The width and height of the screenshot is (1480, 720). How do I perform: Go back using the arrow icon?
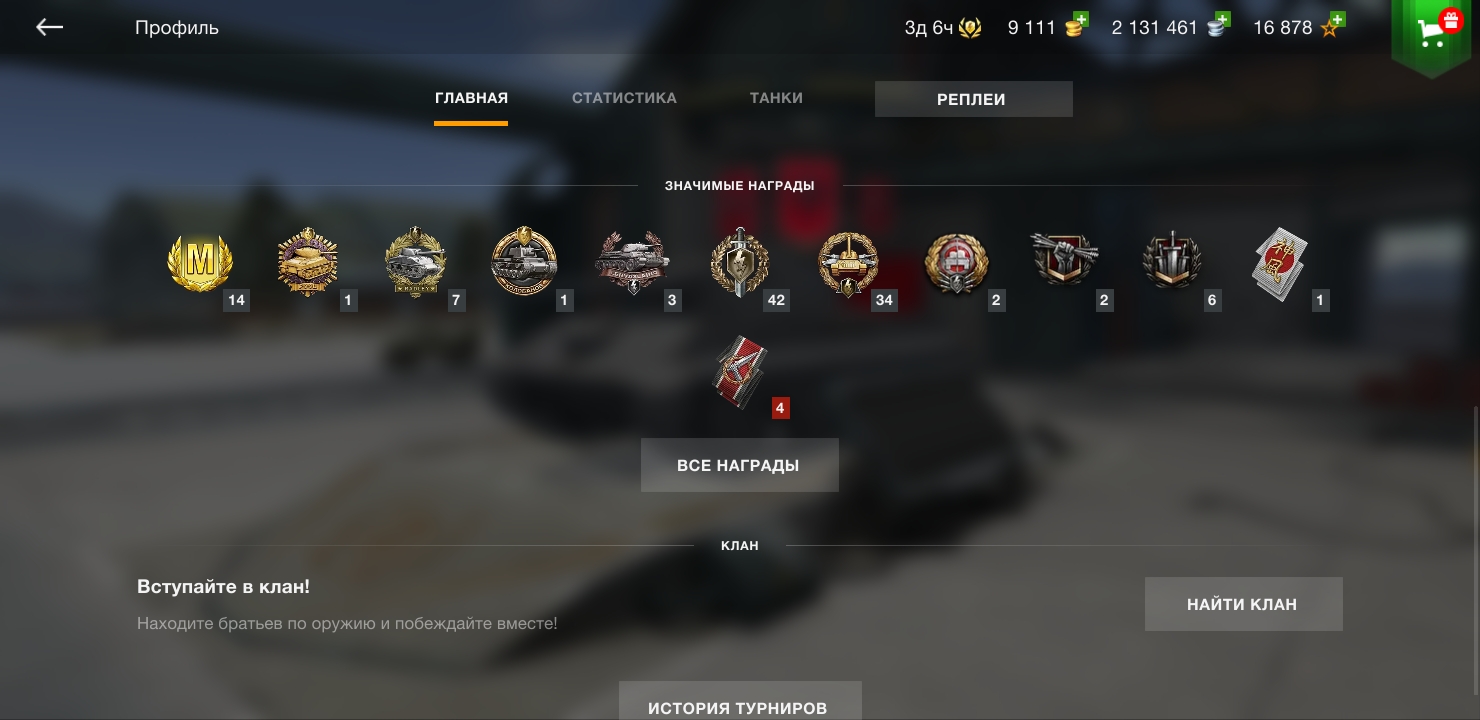pos(49,28)
